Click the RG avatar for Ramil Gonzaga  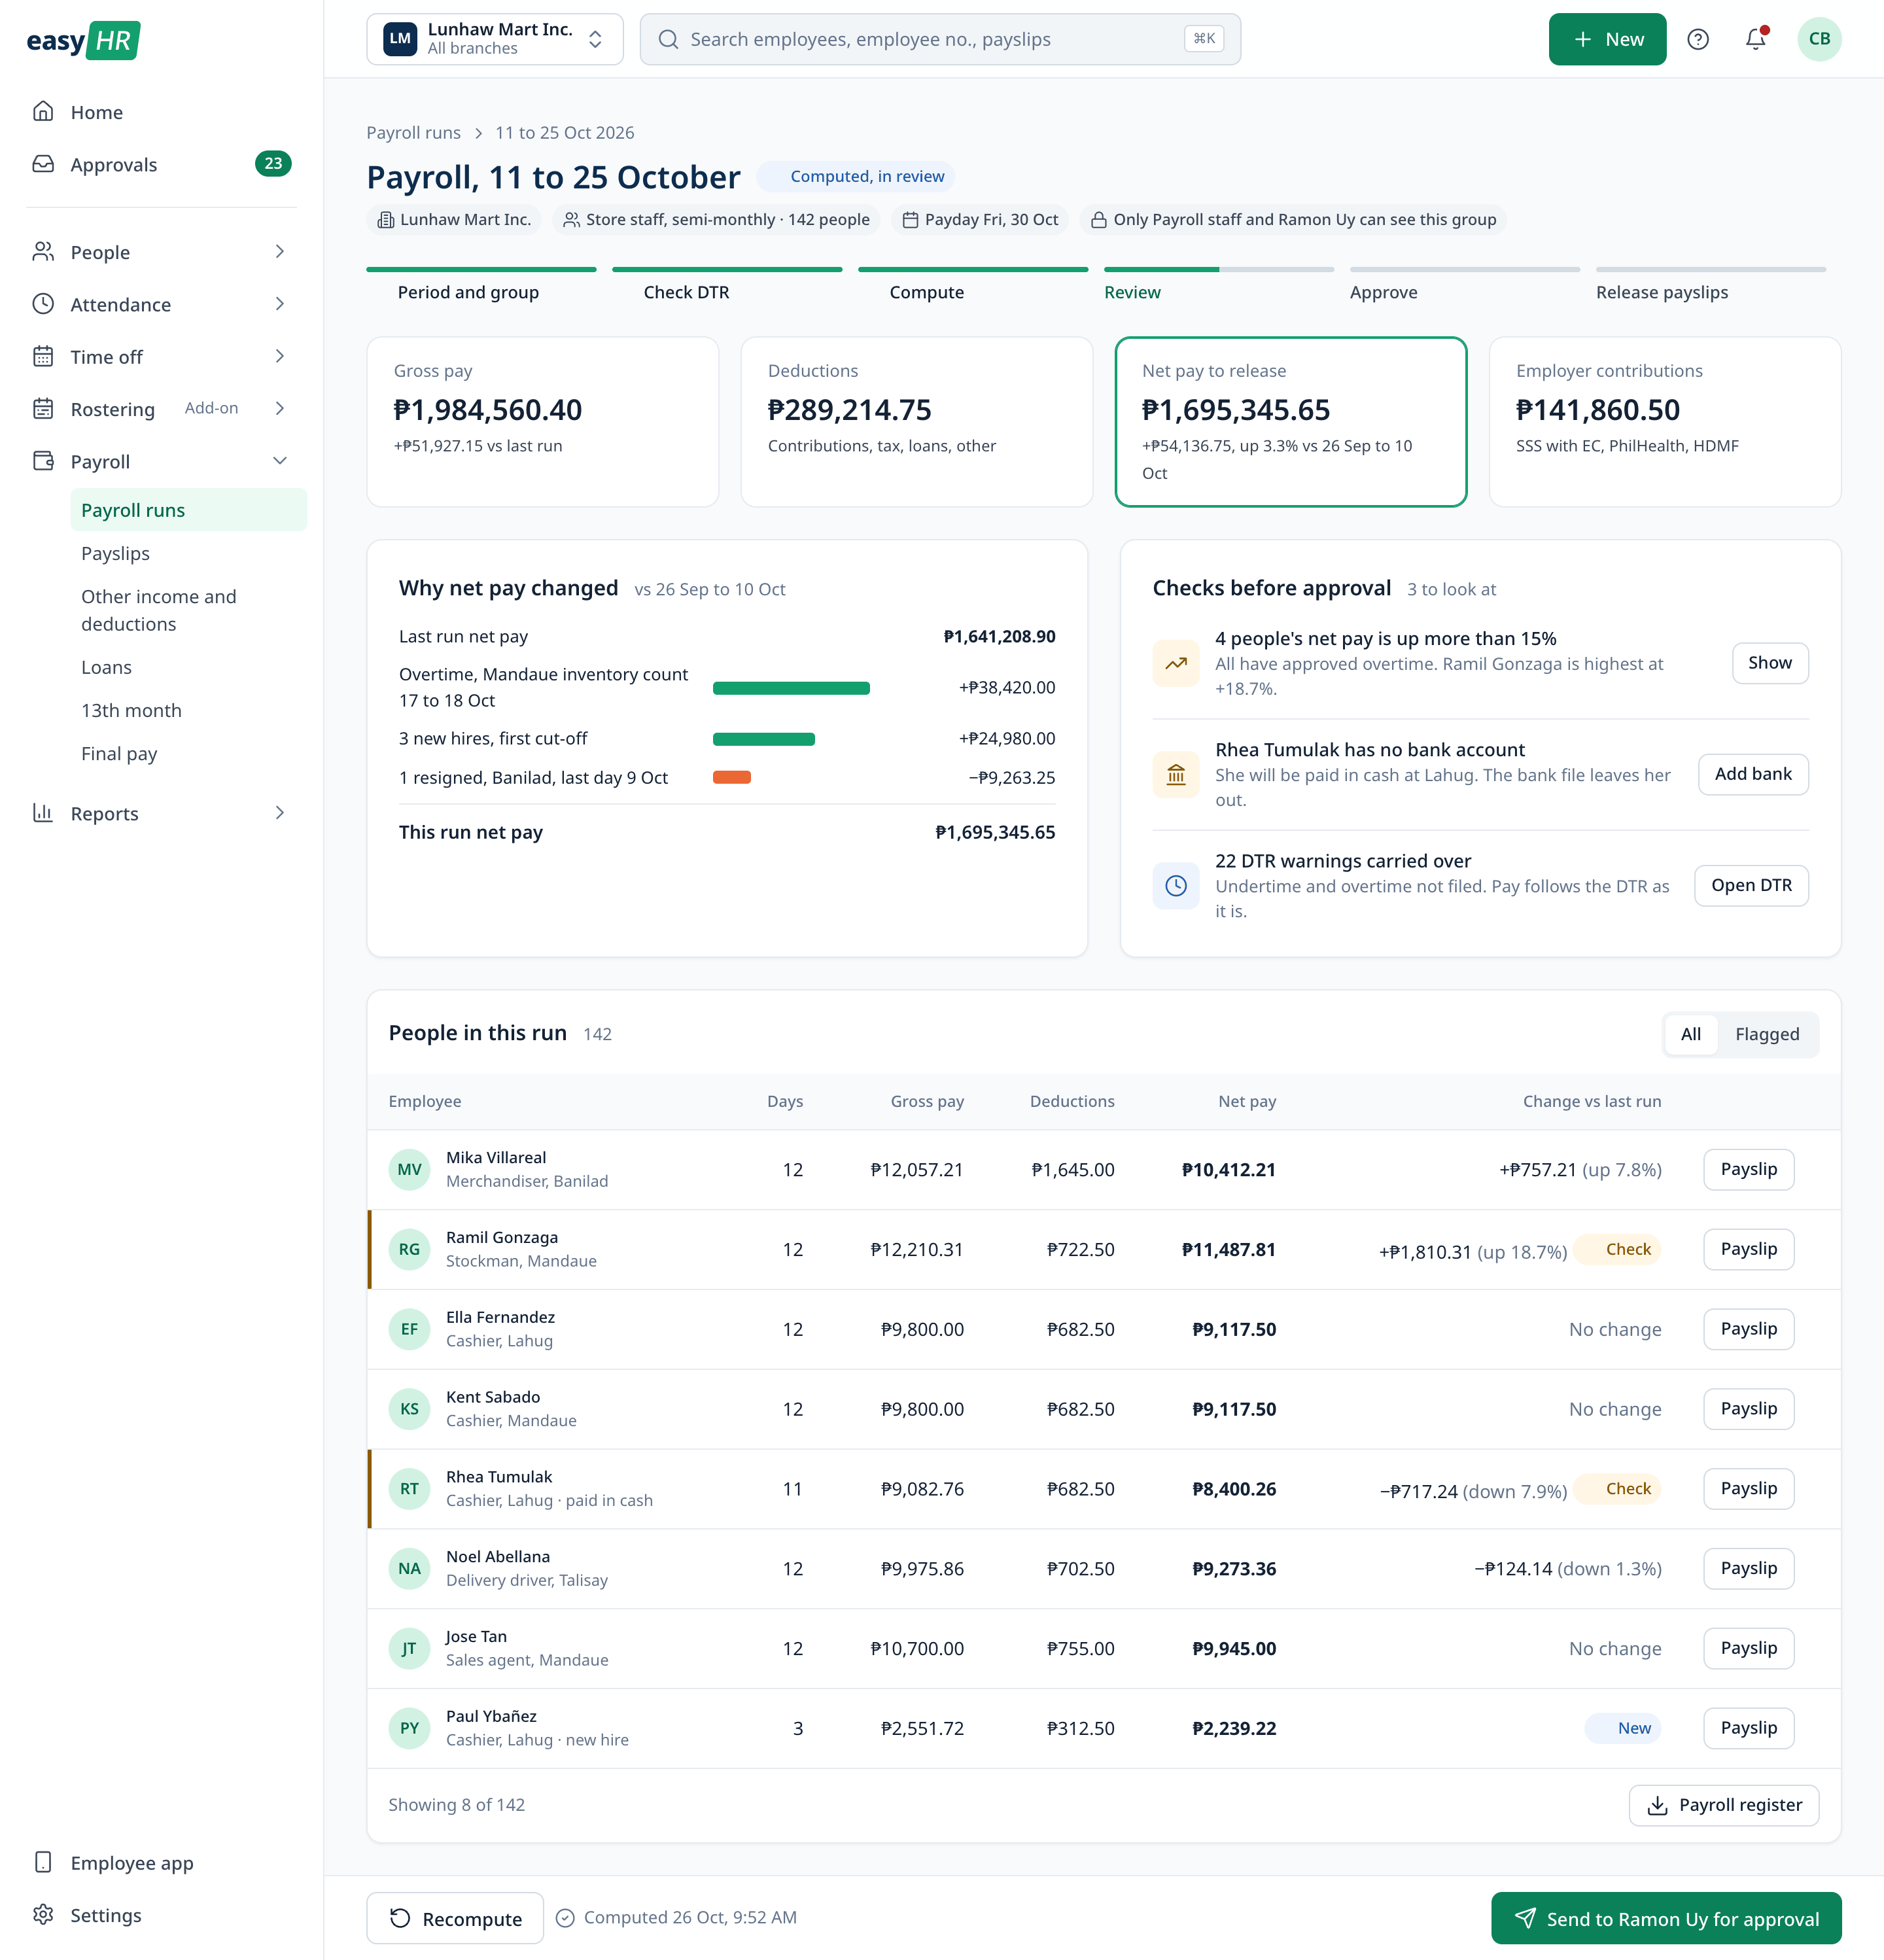pyautogui.click(x=409, y=1249)
